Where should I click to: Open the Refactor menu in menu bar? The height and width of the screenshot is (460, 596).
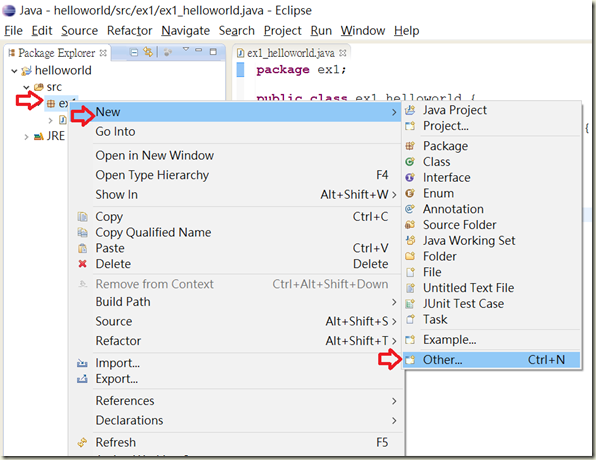(129, 30)
